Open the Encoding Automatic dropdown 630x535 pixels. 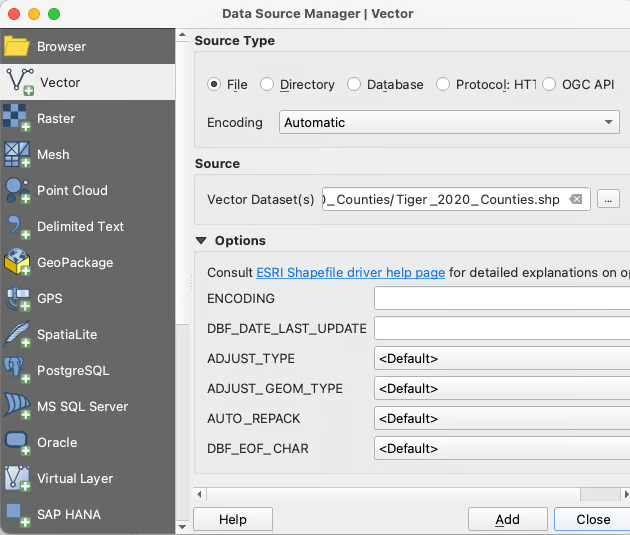coord(449,122)
